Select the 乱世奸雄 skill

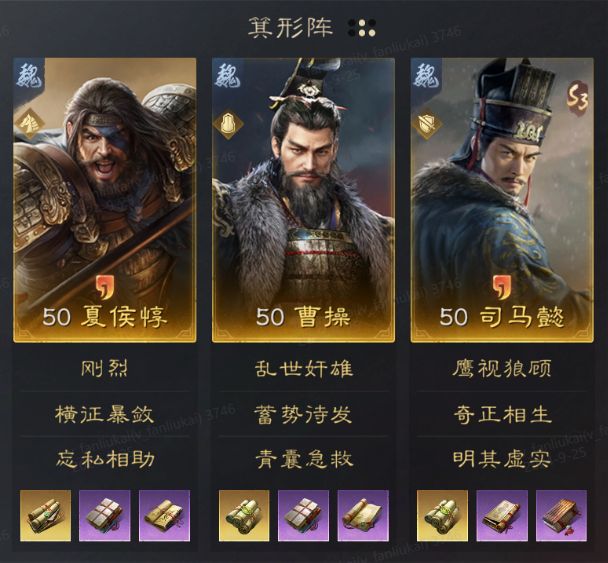click(304, 369)
